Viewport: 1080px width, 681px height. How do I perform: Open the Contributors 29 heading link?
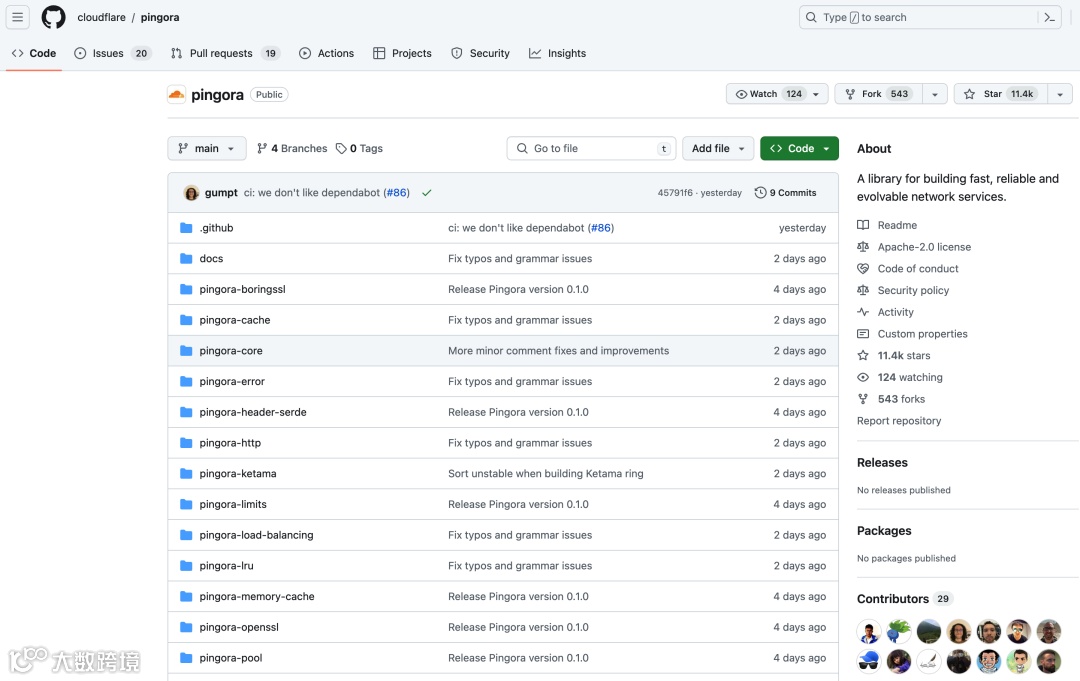pyautogui.click(x=904, y=599)
